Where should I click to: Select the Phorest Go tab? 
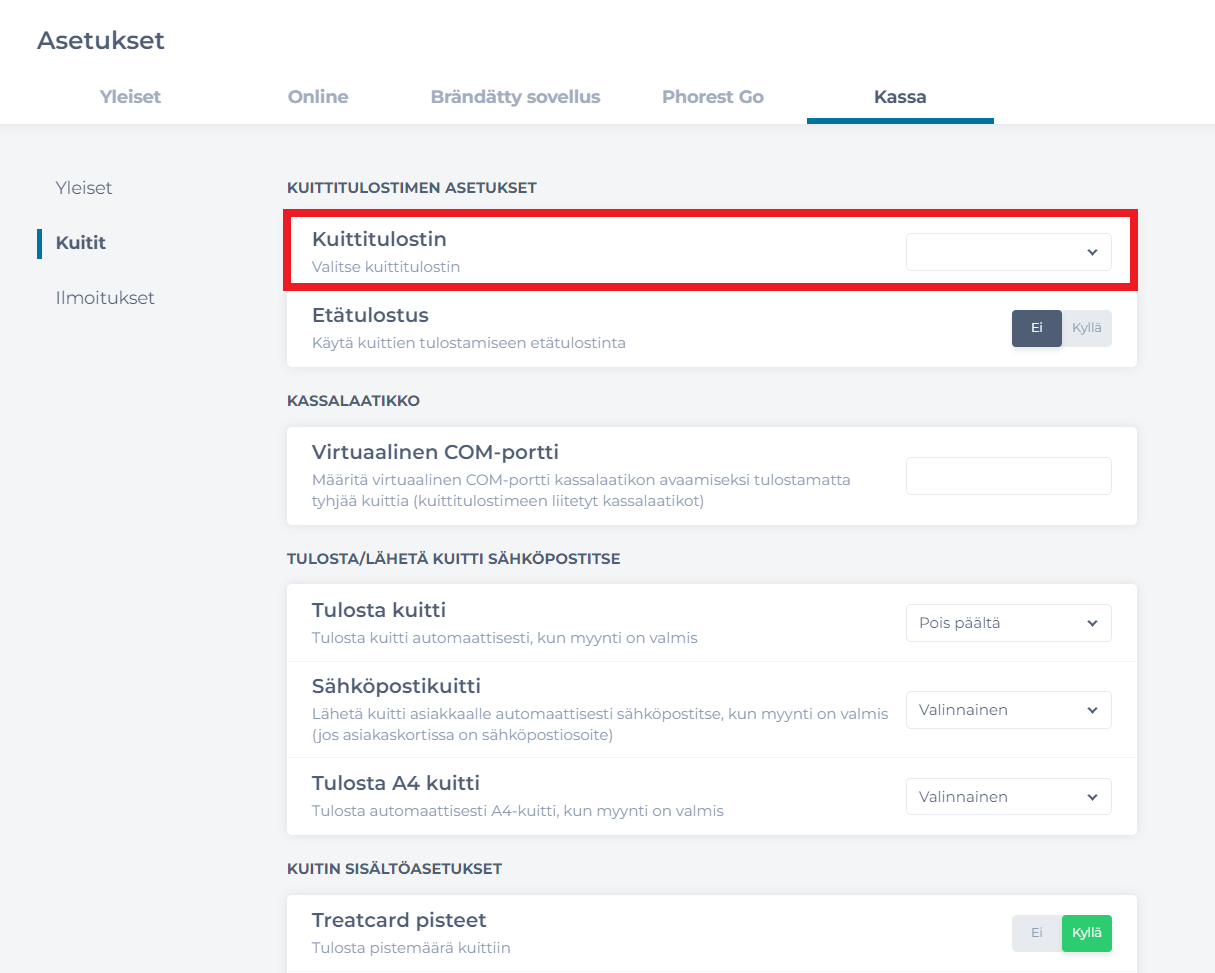[712, 97]
